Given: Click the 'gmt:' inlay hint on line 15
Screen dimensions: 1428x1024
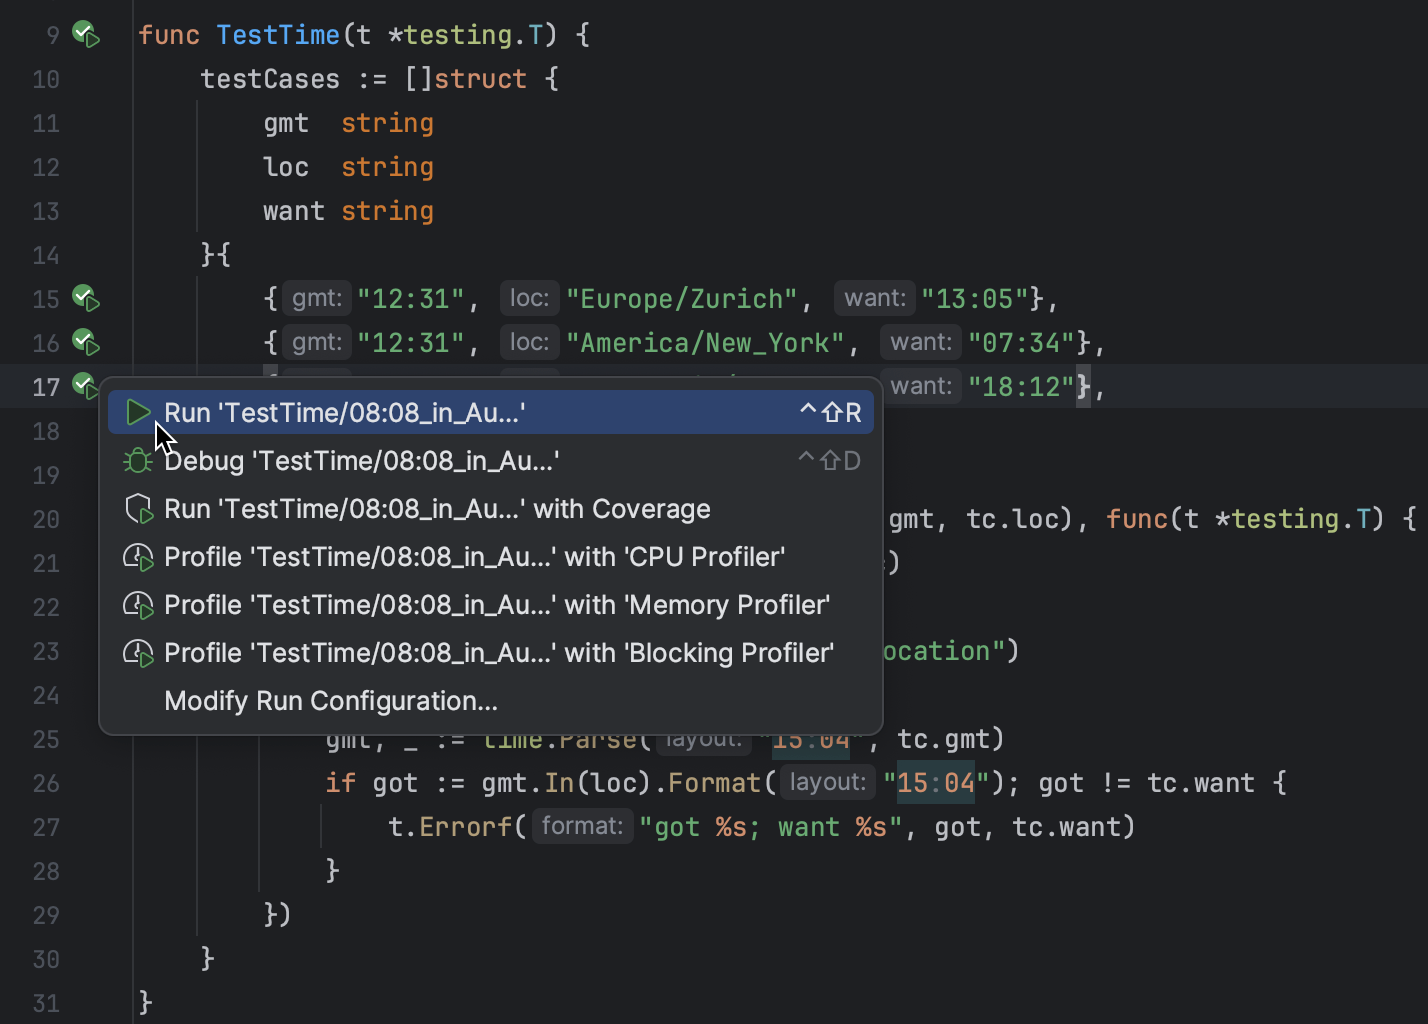Looking at the screenshot, I should coord(316,297).
